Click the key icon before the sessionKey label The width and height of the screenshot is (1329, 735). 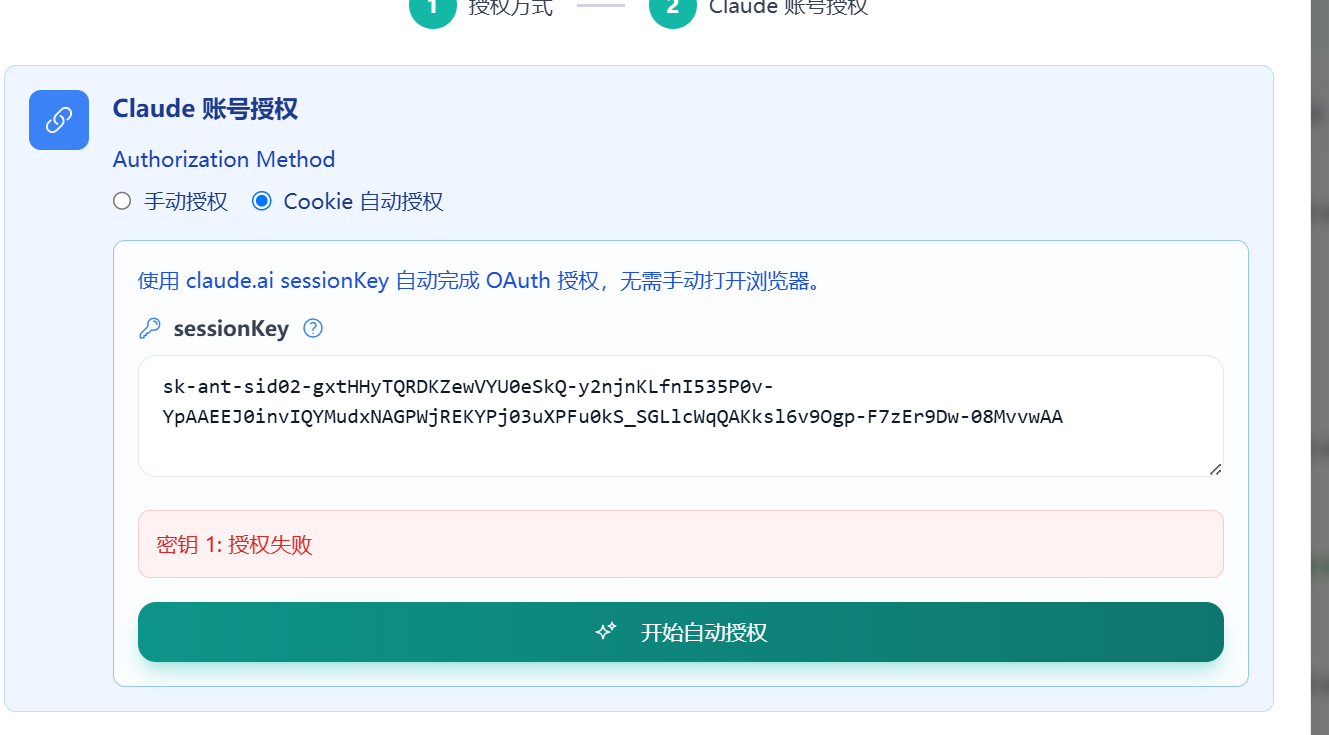[150, 328]
